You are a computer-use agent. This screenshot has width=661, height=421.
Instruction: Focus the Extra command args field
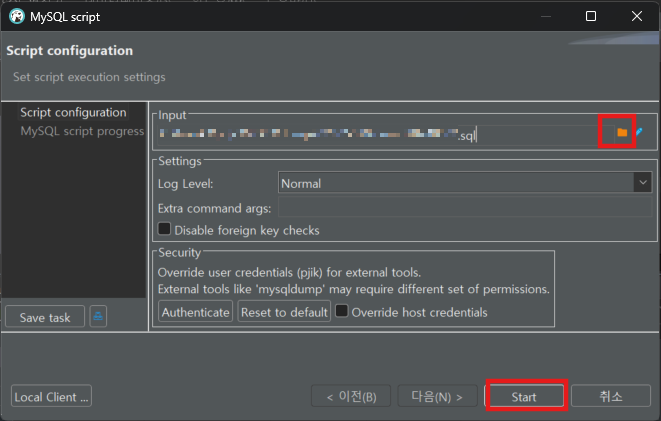[465, 207]
